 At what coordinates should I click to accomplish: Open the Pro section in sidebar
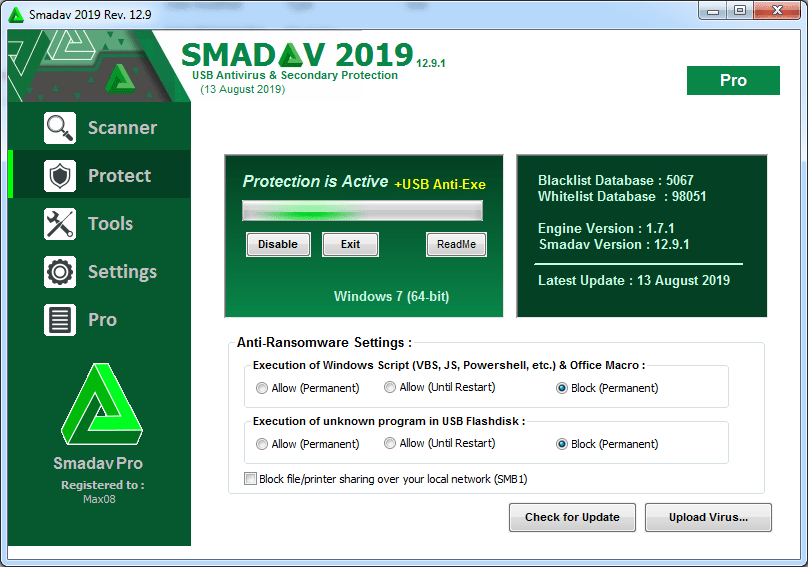point(103,320)
